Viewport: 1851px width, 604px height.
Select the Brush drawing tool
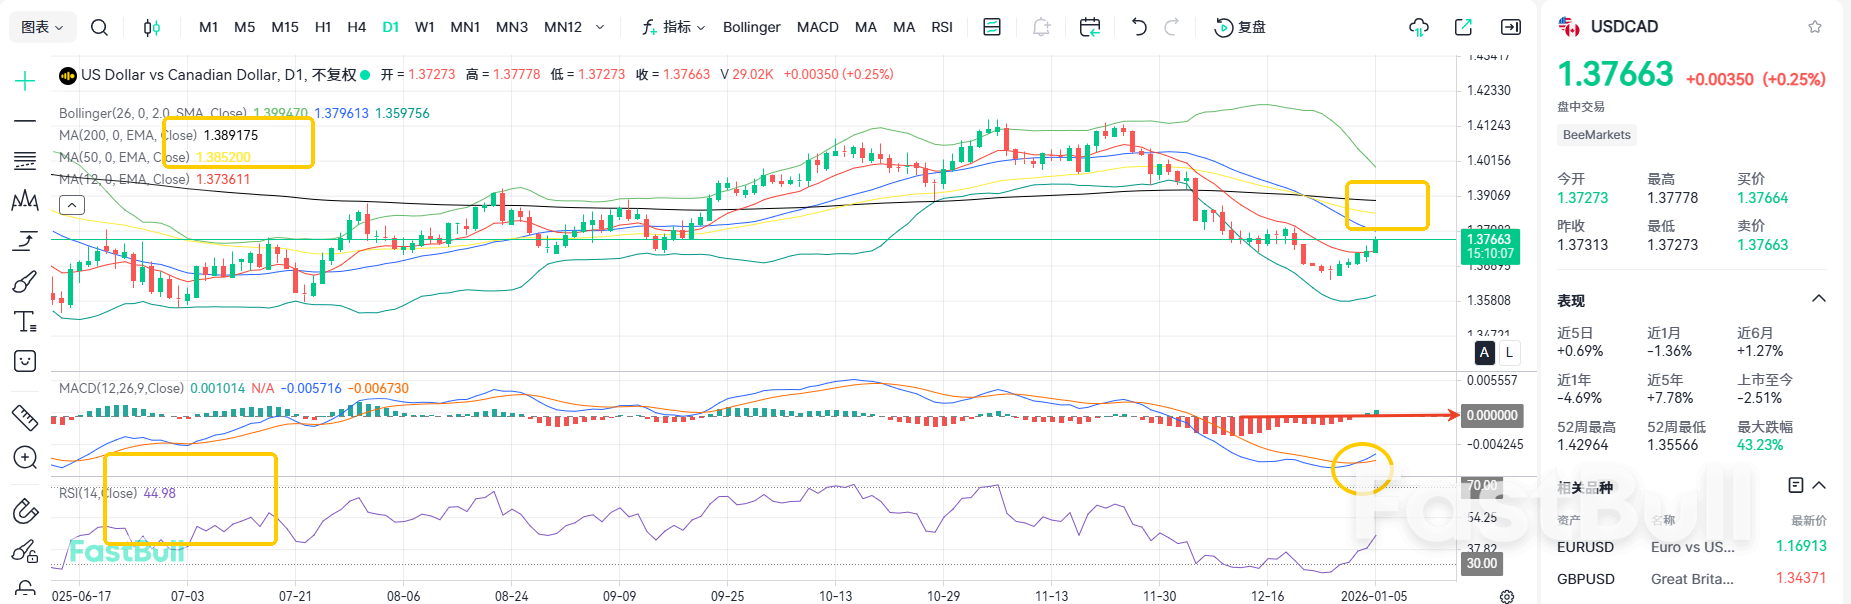(x=25, y=281)
